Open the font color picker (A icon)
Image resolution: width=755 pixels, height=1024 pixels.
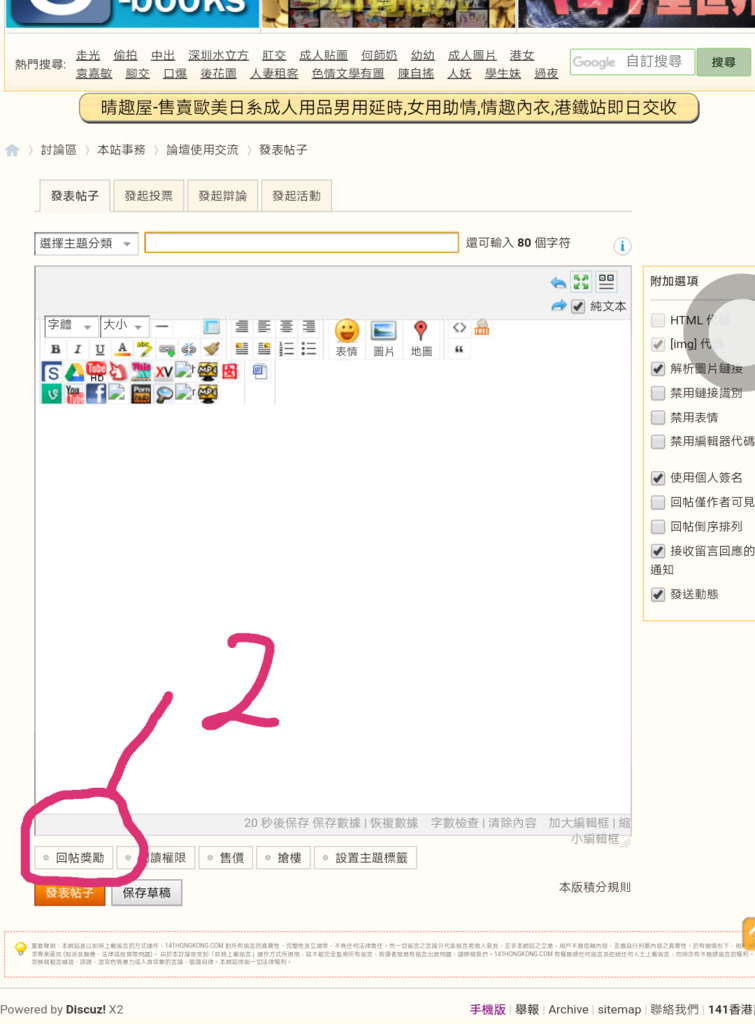pos(122,349)
